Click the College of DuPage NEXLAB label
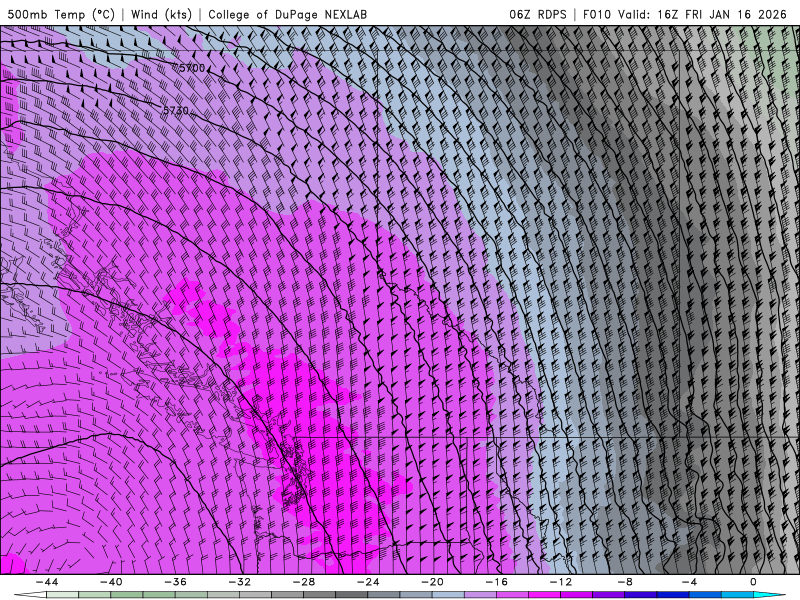Viewport: 800px width, 600px height. point(287,14)
